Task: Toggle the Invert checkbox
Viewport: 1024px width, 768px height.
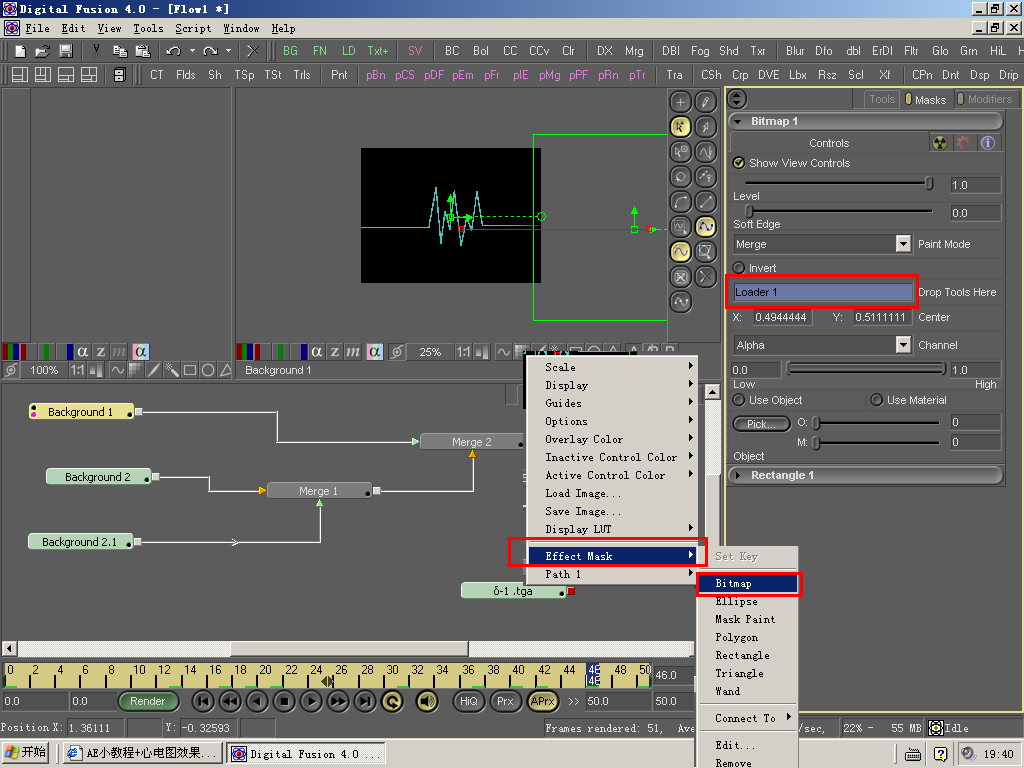Action: point(739,268)
